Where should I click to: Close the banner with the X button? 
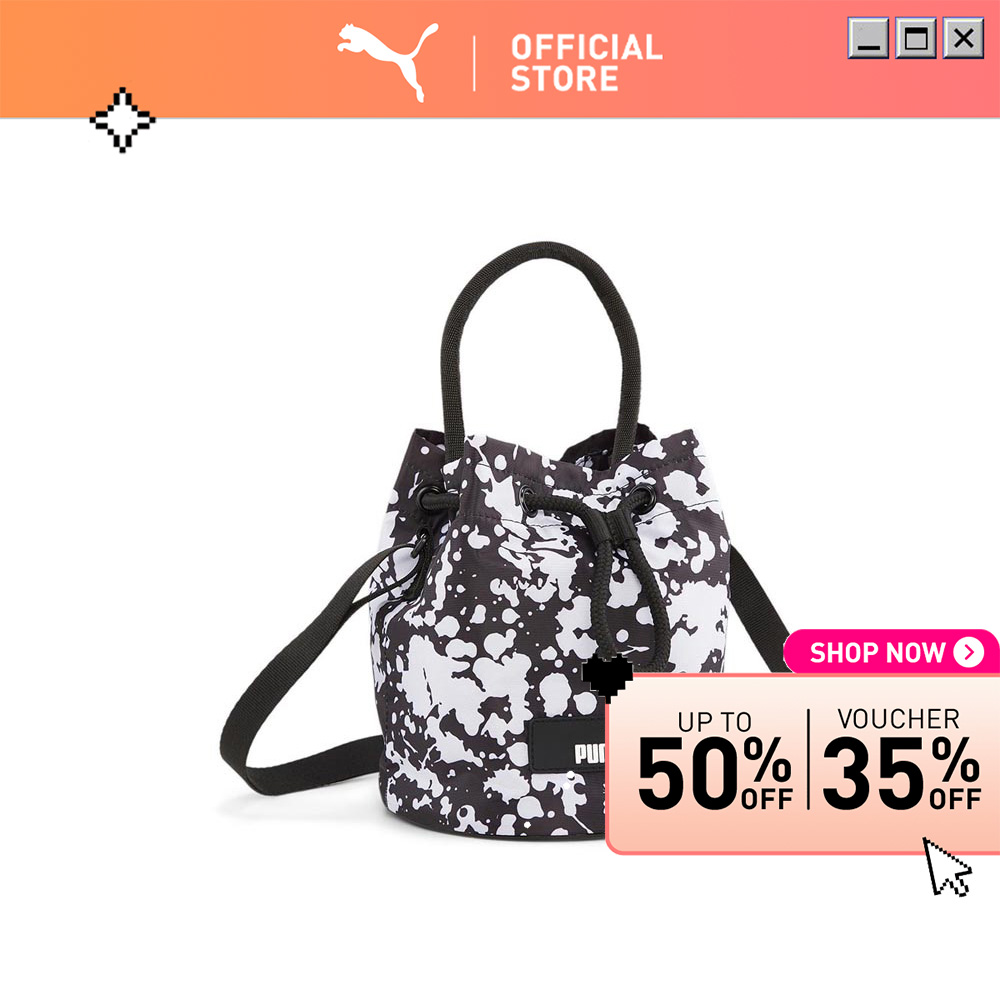point(963,38)
